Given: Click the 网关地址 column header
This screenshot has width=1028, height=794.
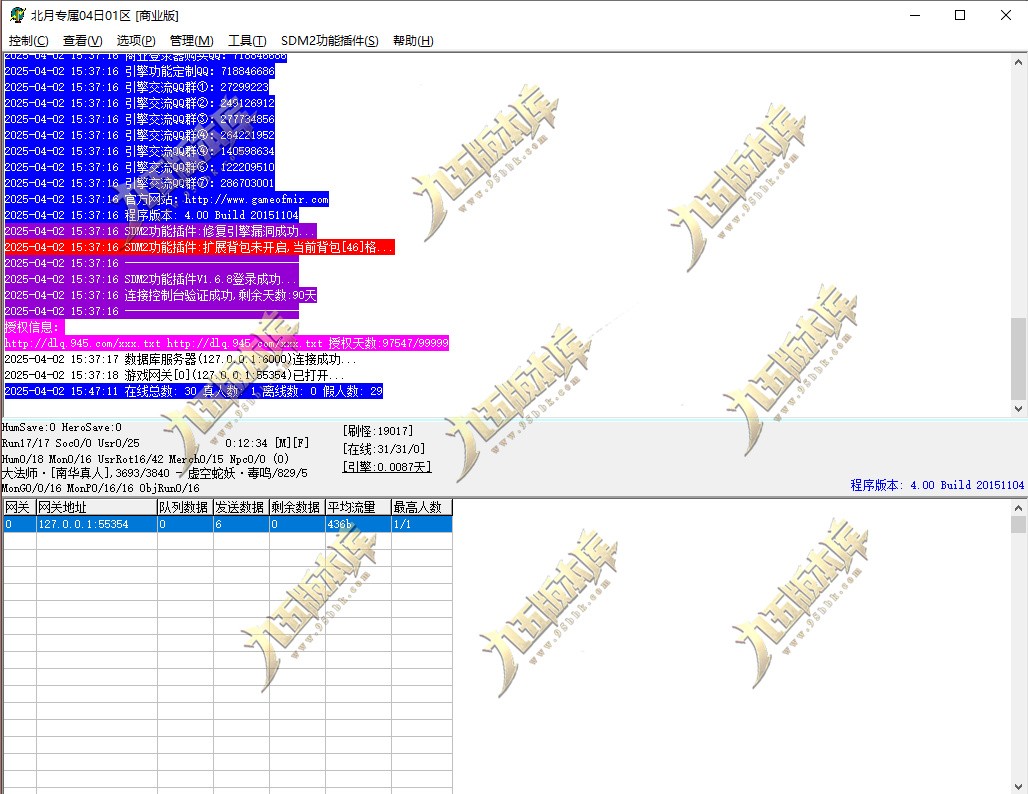Looking at the screenshot, I should pyautogui.click(x=96, y=507).
